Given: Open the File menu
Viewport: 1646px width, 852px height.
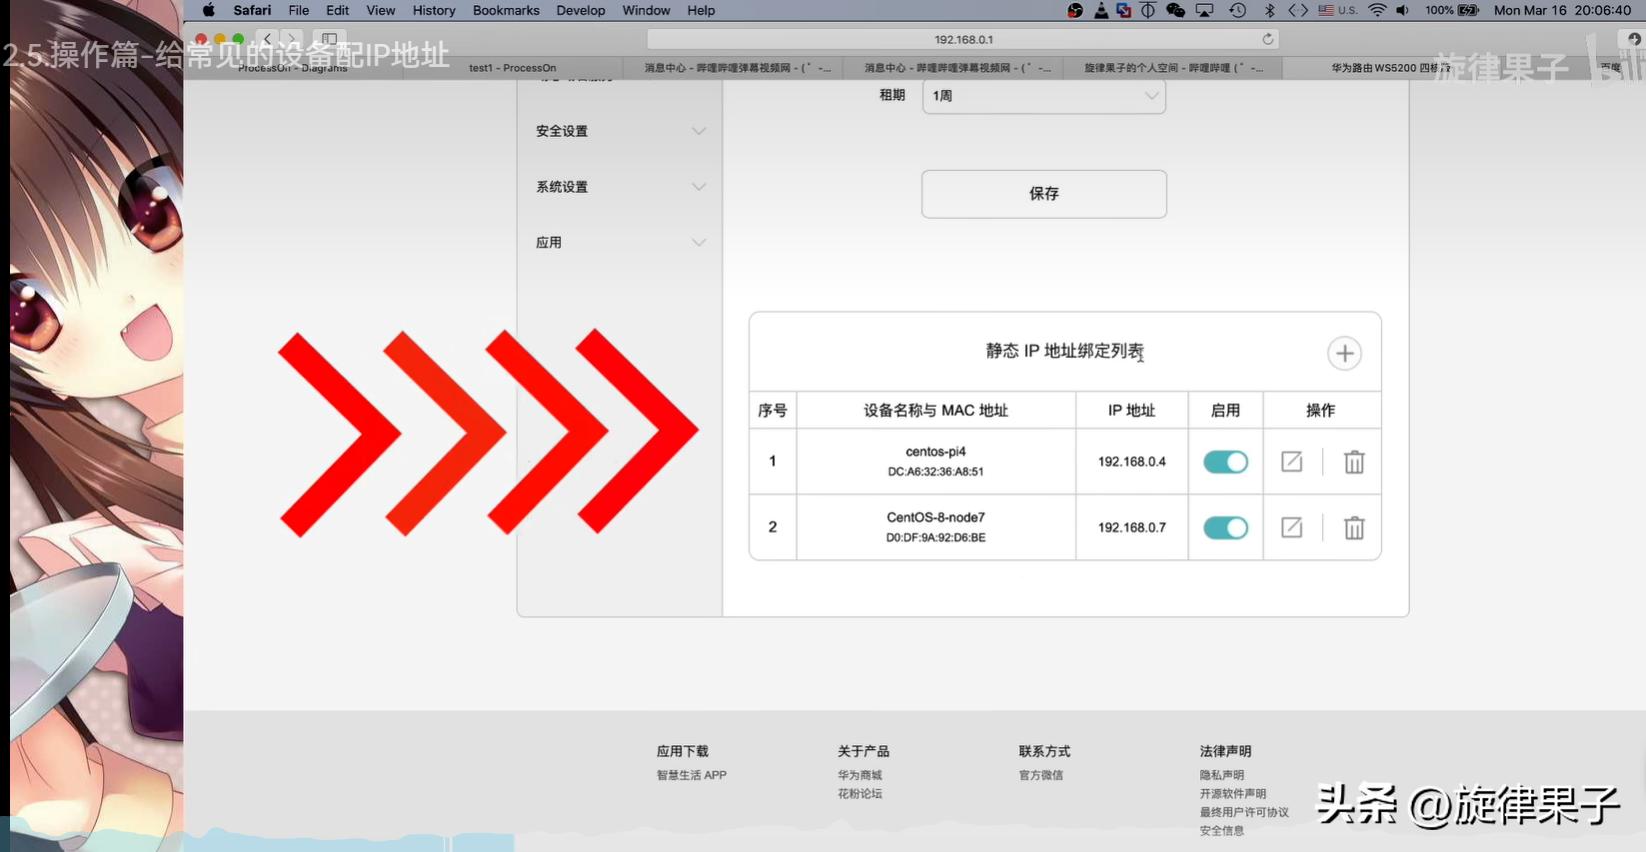Looking at the screenshot, I should pos(299,10).
